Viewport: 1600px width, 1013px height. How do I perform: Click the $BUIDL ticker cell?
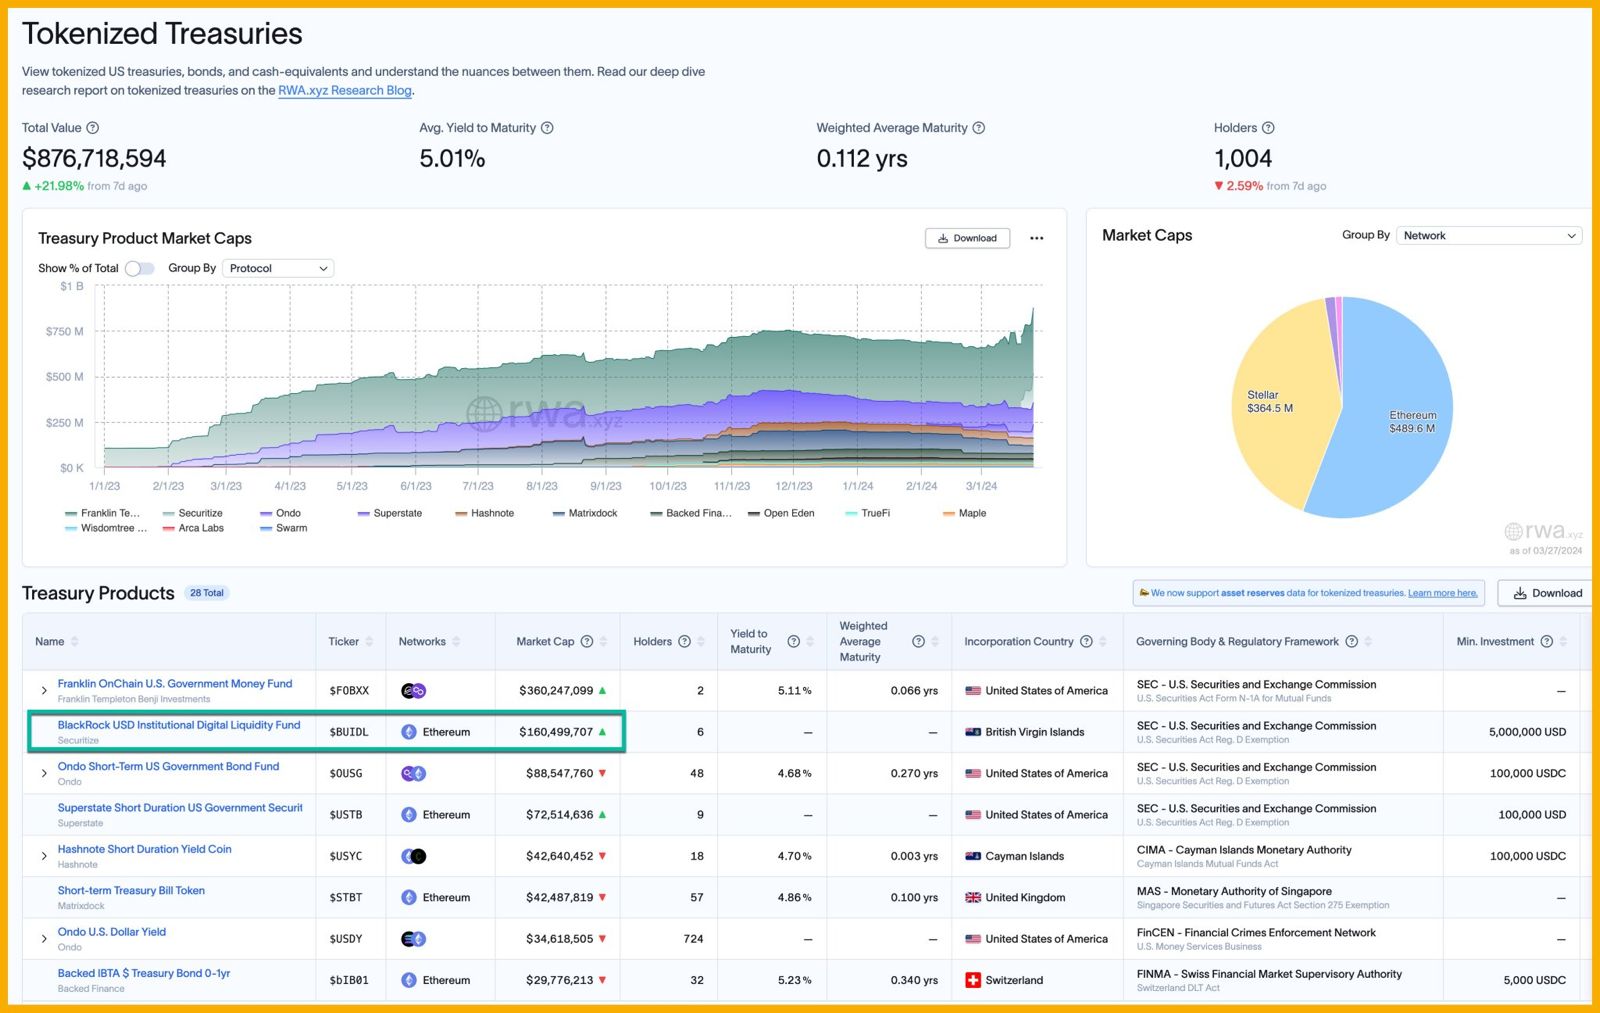(x=349, y=732)
